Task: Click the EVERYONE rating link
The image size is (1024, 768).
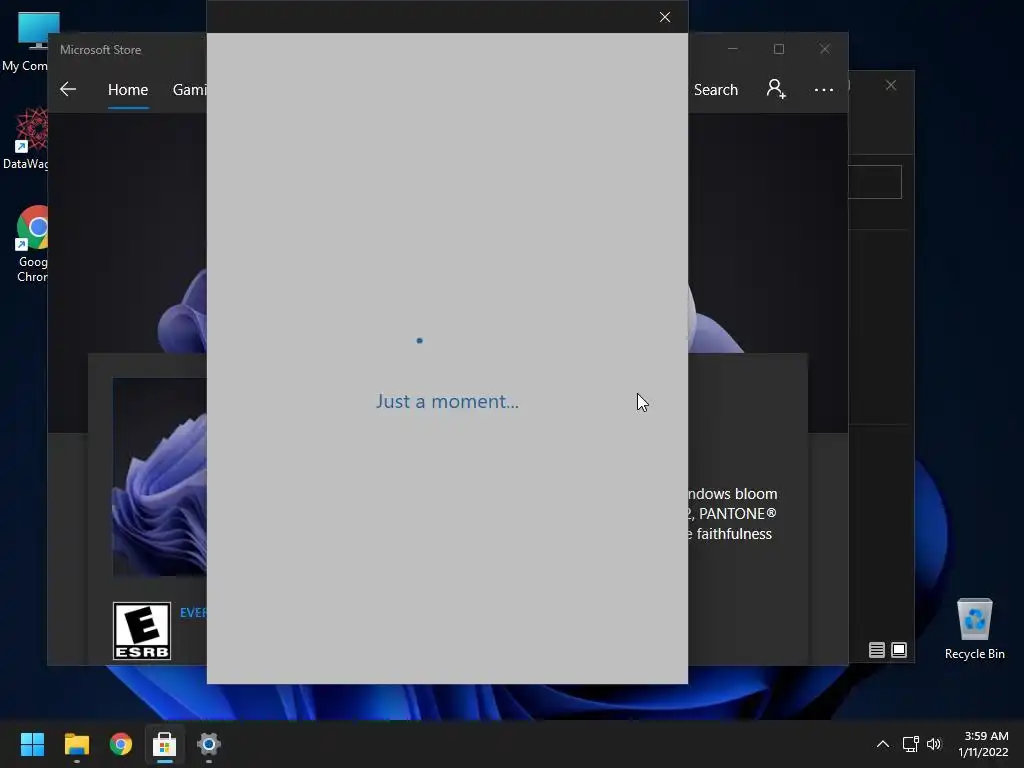Action: coord(193,613)
